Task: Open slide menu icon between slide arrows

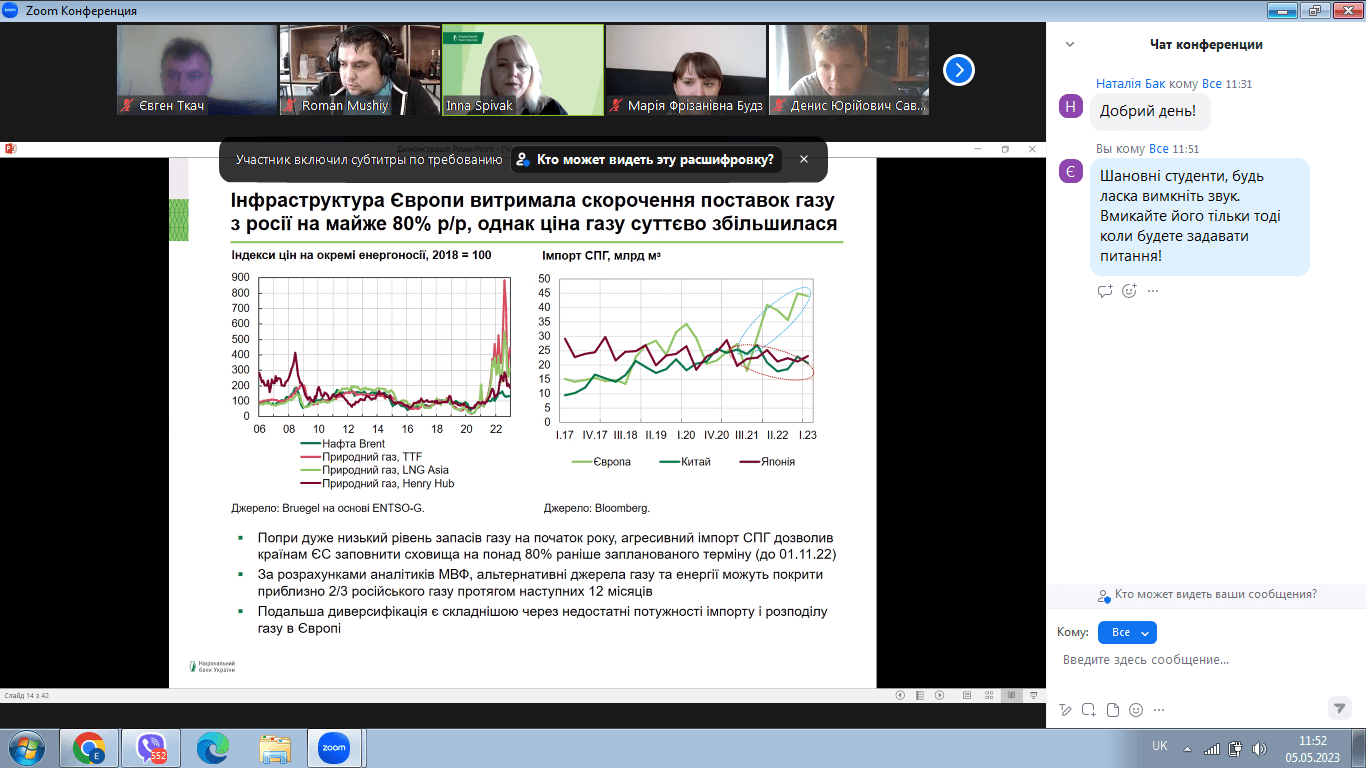Action: tap(918, 695)
